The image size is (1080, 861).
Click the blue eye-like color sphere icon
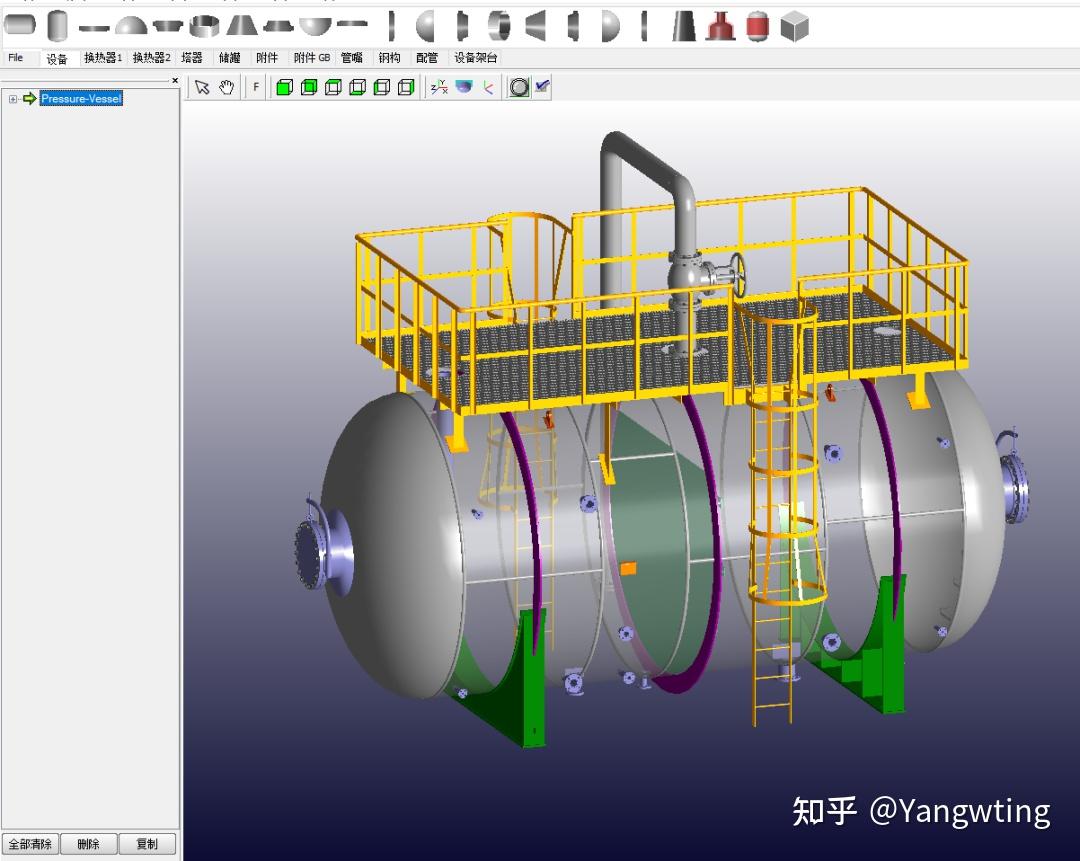coord(464,86)
